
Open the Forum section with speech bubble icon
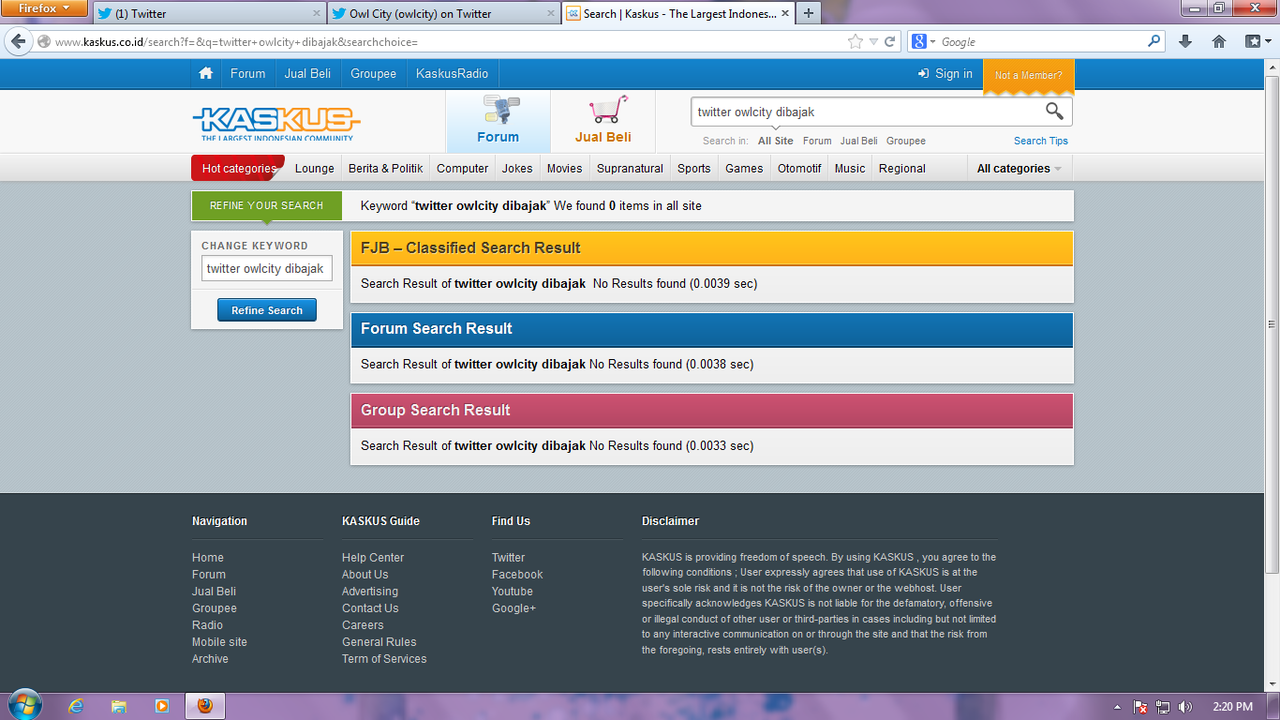(498, 121)
